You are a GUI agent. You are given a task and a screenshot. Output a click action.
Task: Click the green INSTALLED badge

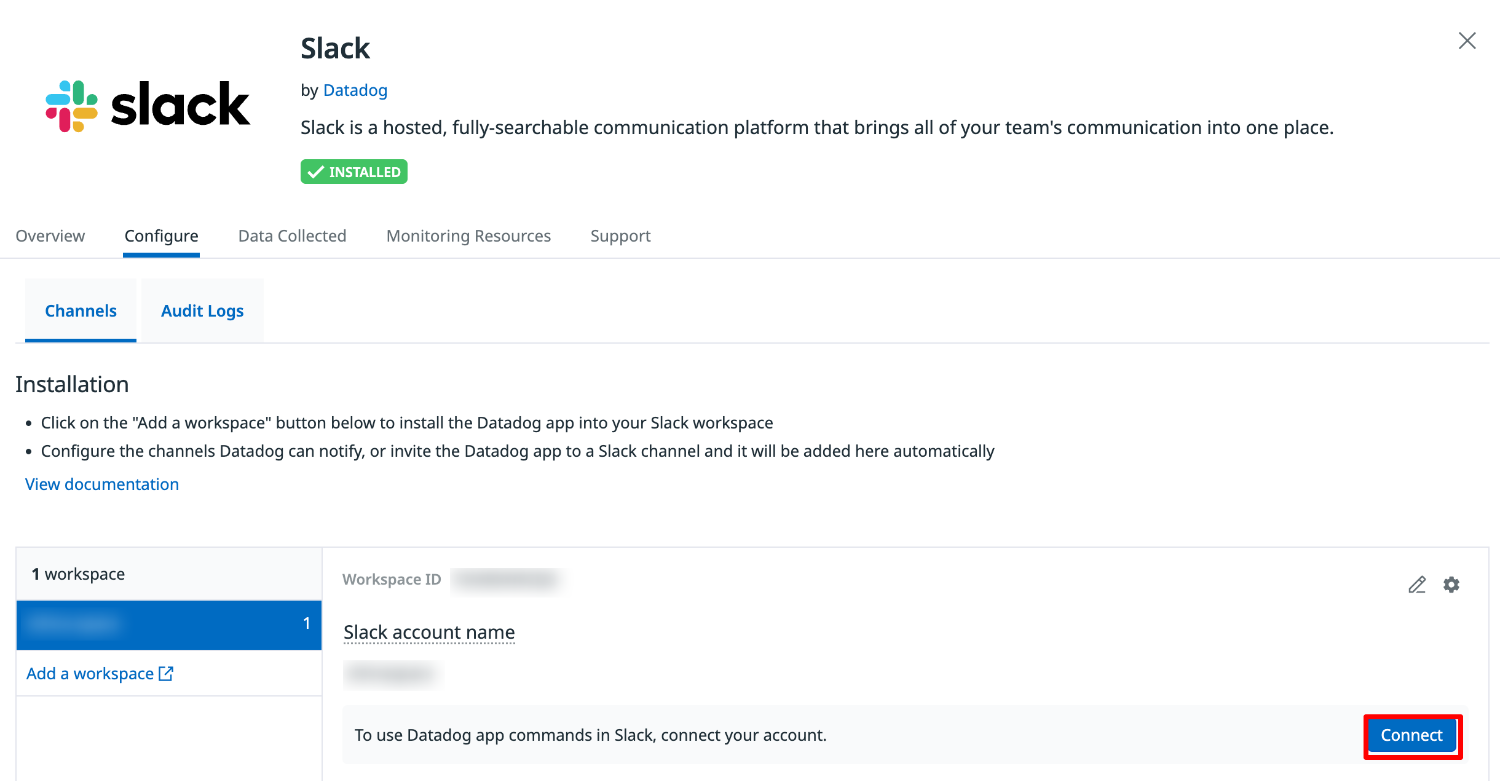coord(354,172)
